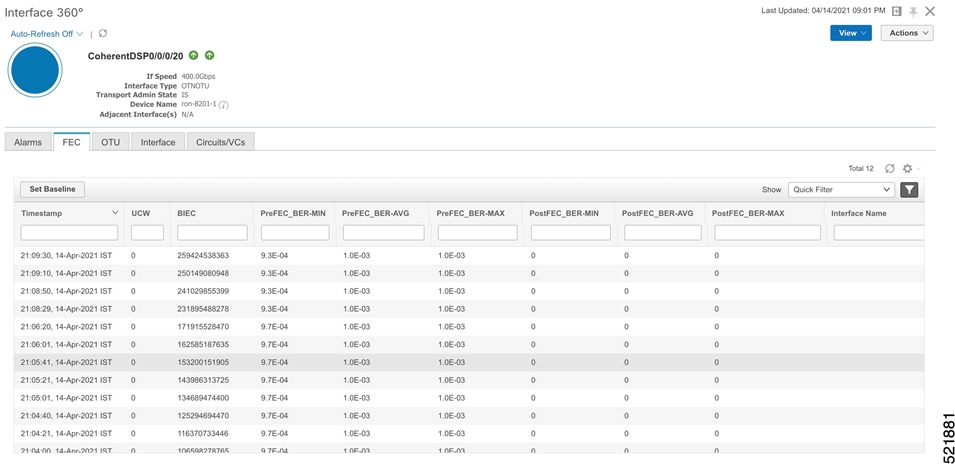Click the blue interface circle graphic
The height and width of the screenshot is (464, 955).
pyautogui.click(x=35, y=70)
